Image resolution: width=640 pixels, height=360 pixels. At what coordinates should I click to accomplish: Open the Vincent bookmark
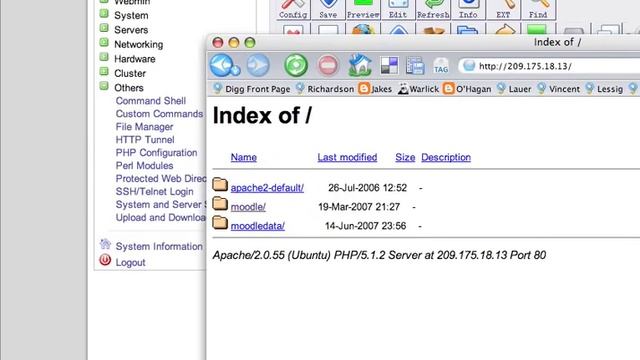click(558, 89)
